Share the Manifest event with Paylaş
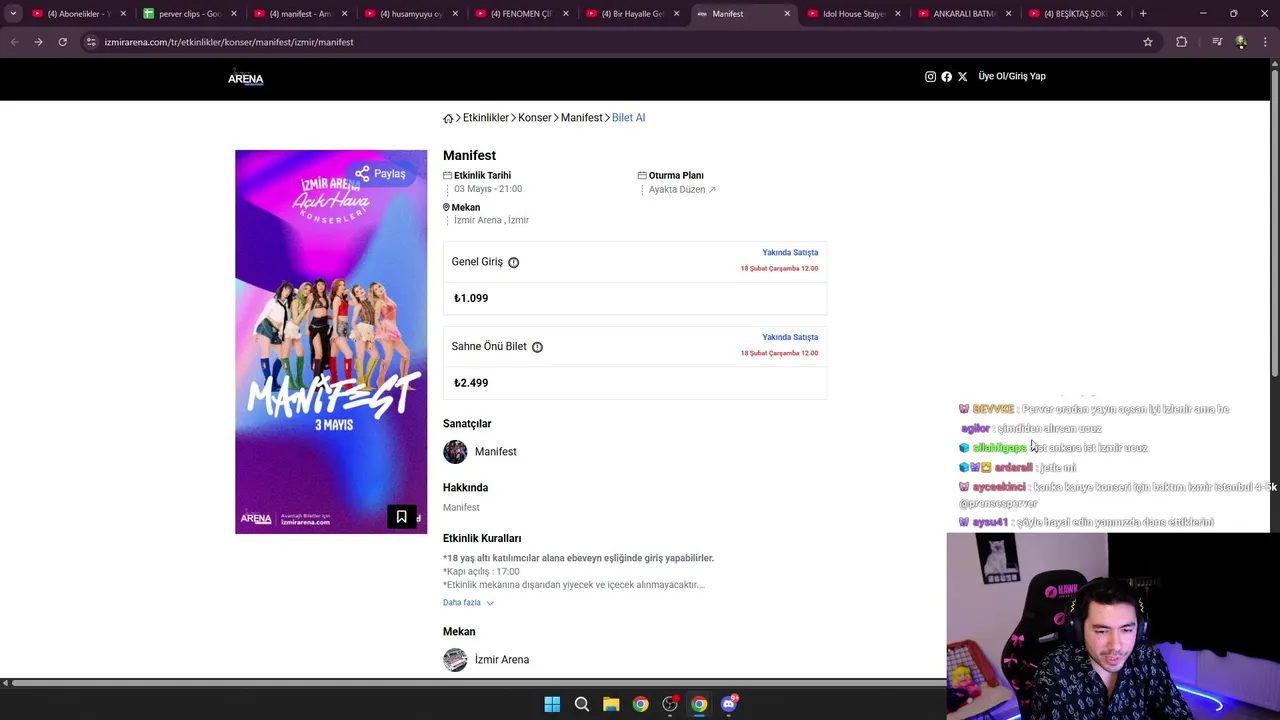 [x=380, y=174]
